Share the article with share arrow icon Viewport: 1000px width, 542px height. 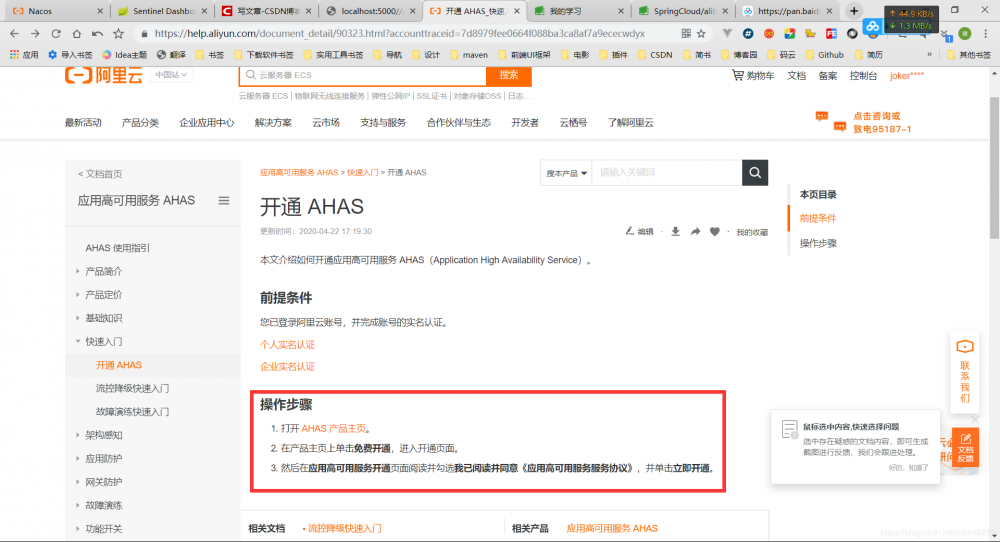pos(695,231)
